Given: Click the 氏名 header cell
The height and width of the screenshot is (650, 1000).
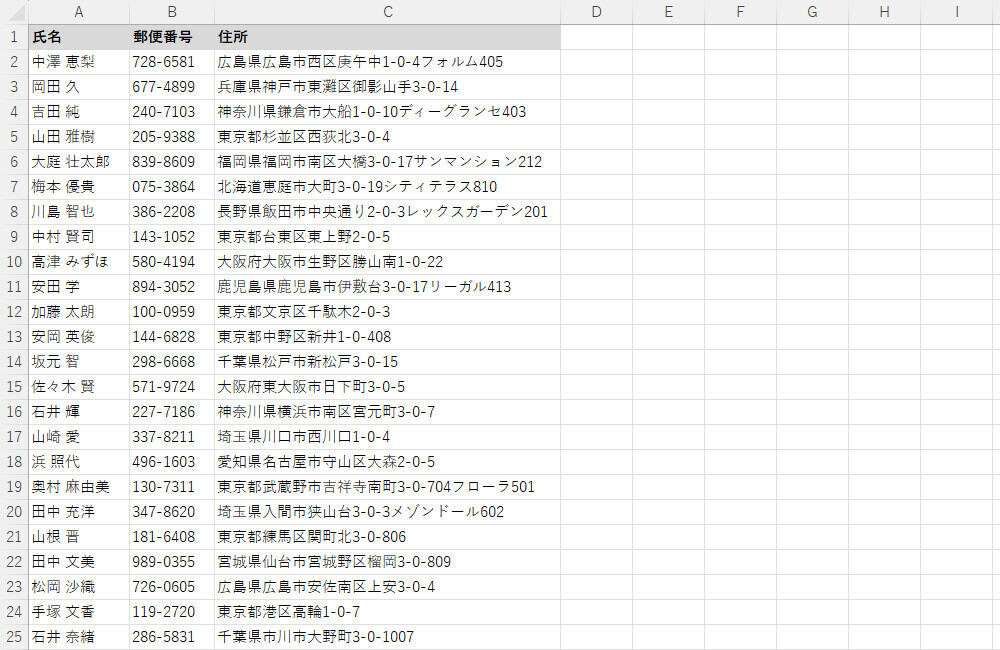Looking at the screenshot, I should pyautogui.click(x=78, y=37).
